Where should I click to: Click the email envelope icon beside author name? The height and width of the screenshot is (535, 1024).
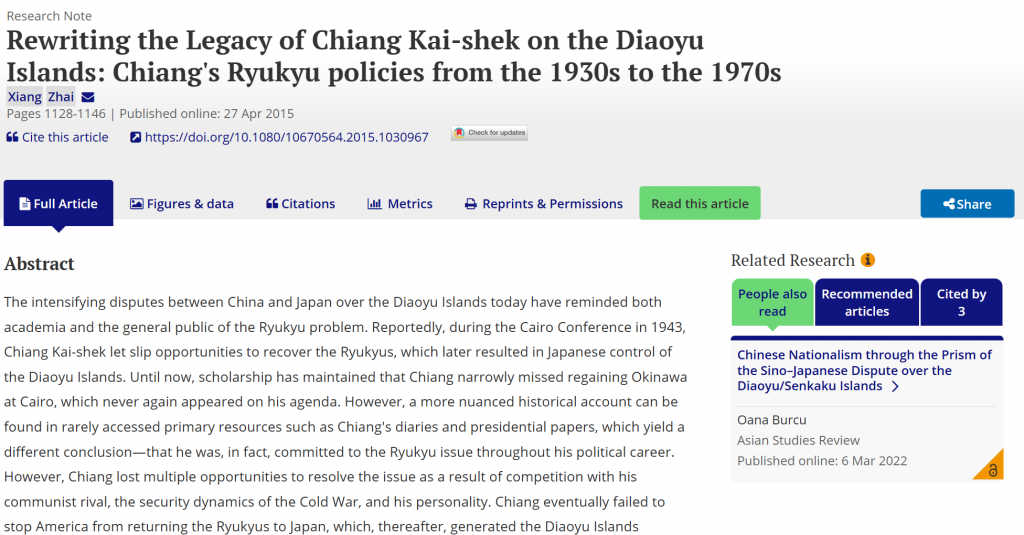pos(88,97)
